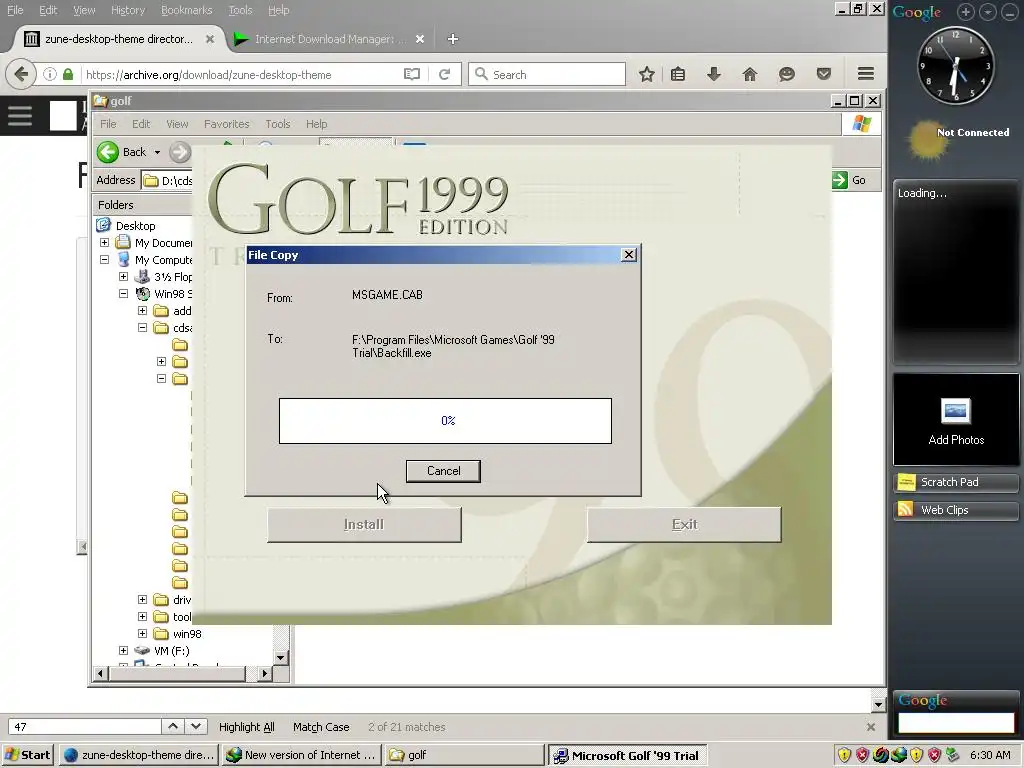Image resolution: width=1024 pixels, height=768 pixels.
Task: Open Scratch Pad gadget in sidebar
Action: click(x=956, y=482)
